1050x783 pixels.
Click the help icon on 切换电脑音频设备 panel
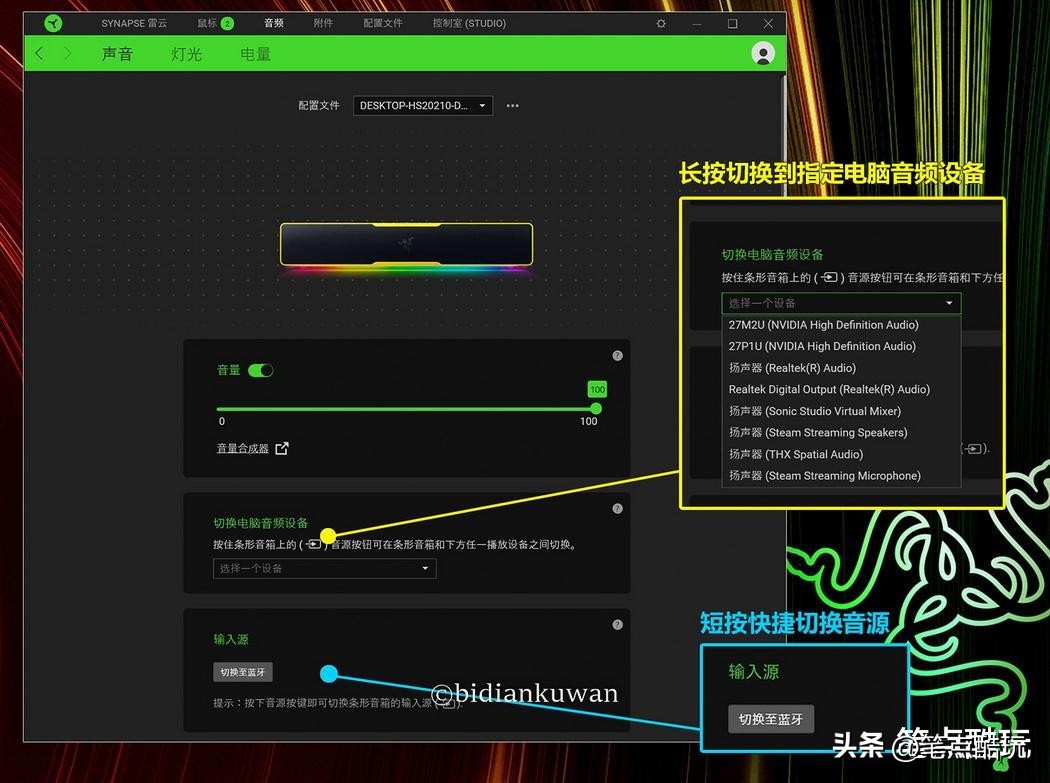pyautogui.click(x=617, y=508)
